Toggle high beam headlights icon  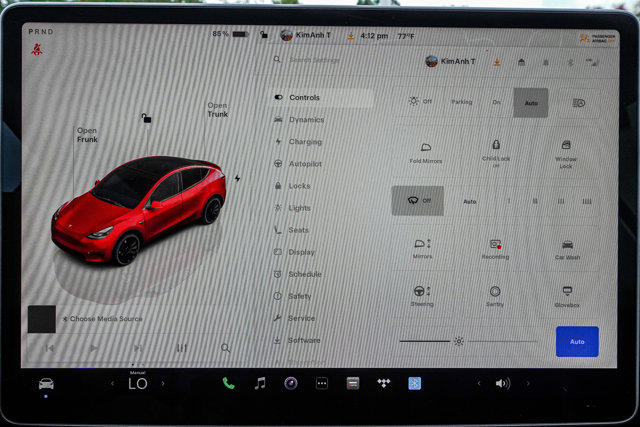(x=578, y=103)
